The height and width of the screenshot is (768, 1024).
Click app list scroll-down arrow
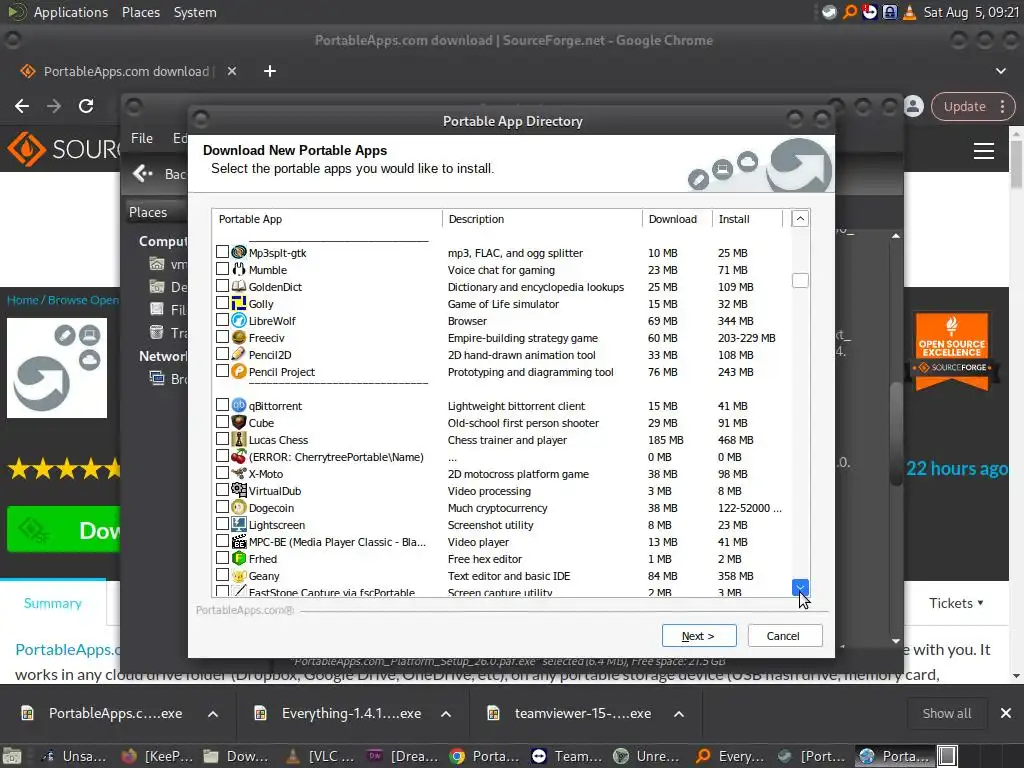[800, 587]
